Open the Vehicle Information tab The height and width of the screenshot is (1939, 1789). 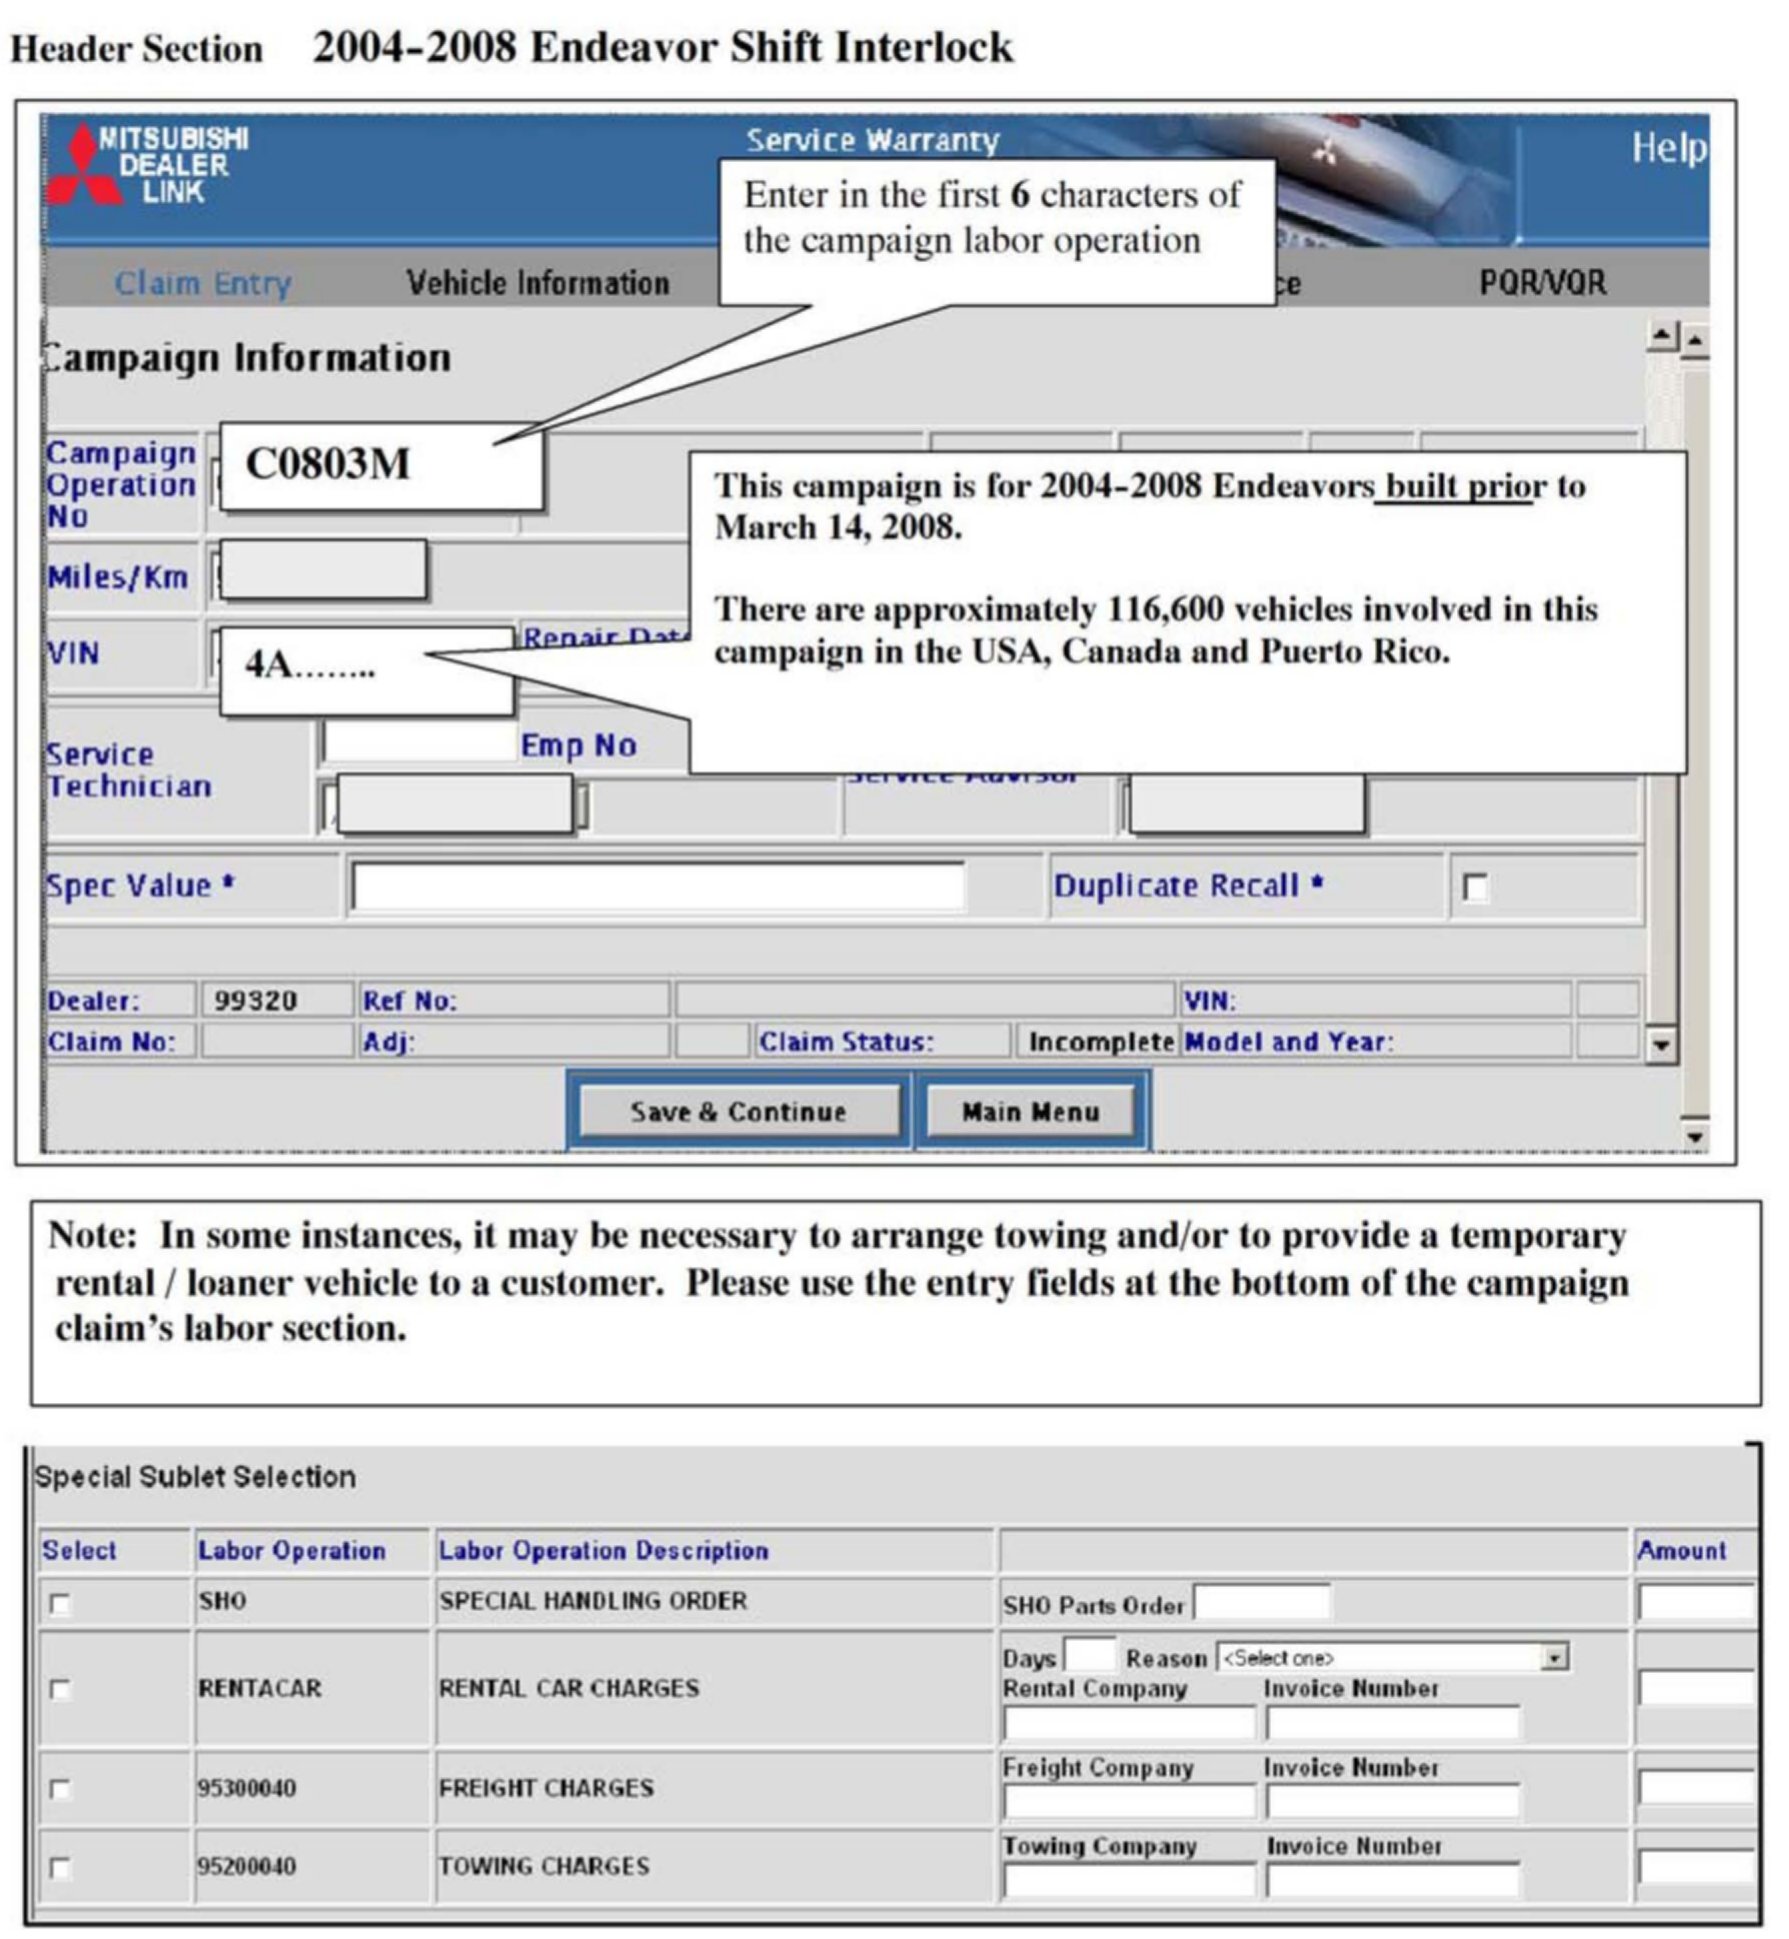[537, 284]
